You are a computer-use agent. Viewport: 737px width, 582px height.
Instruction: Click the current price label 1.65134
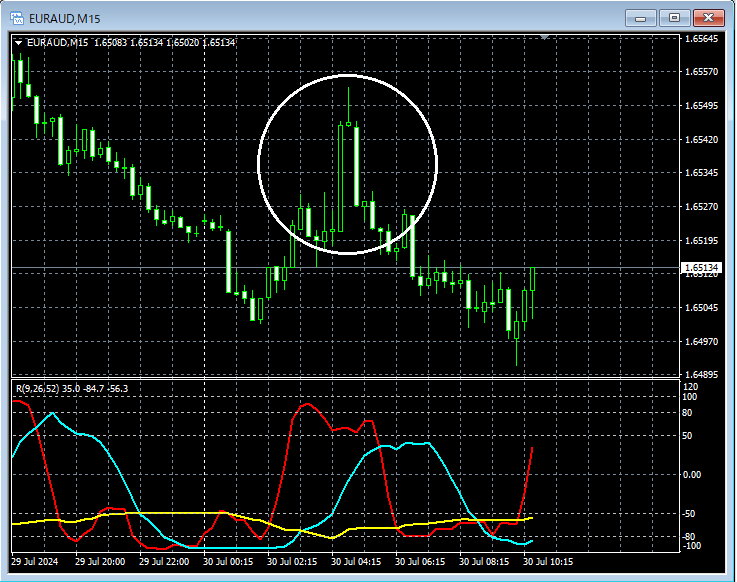[x=701, y=267]
